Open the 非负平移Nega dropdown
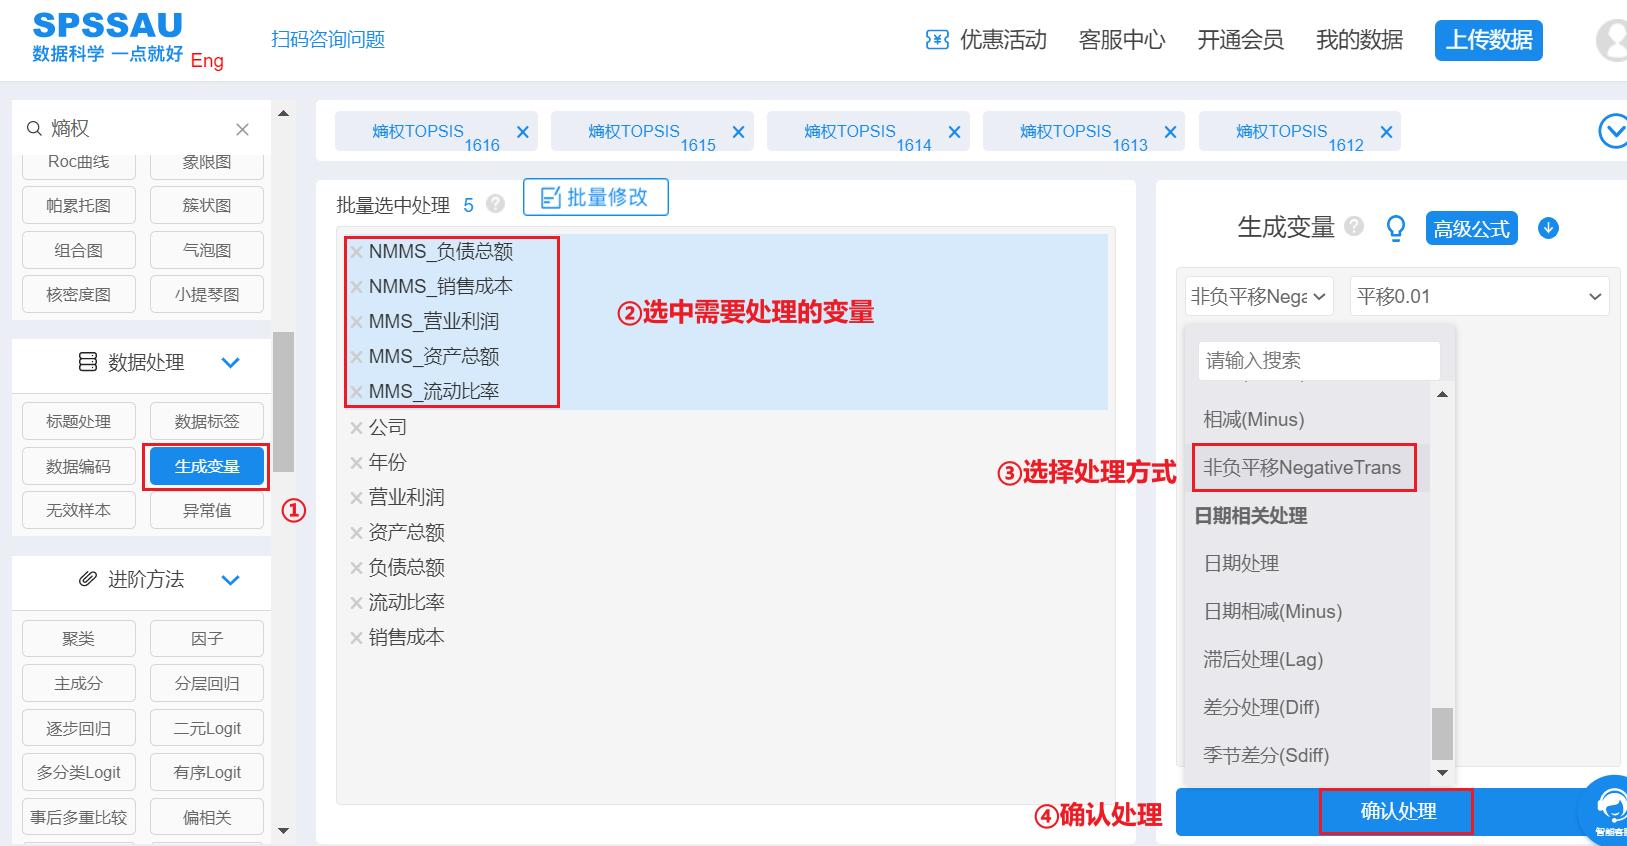The image size is (1627, 846). [1258, 296]
